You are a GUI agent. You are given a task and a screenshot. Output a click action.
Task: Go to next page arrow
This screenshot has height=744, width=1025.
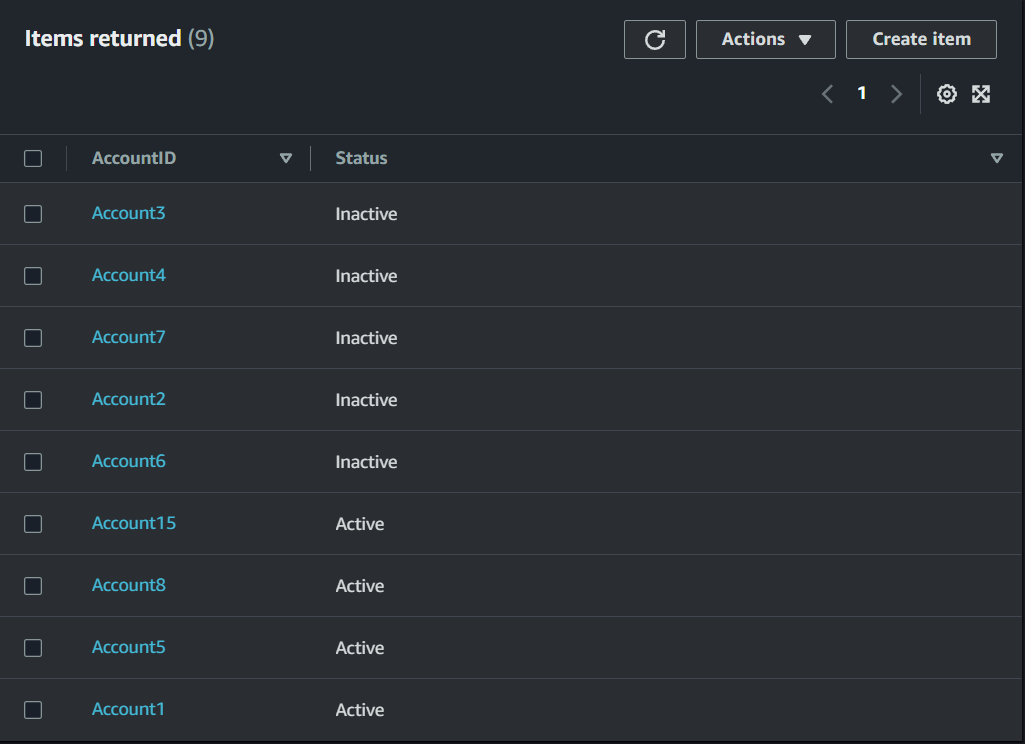(896, 94)
